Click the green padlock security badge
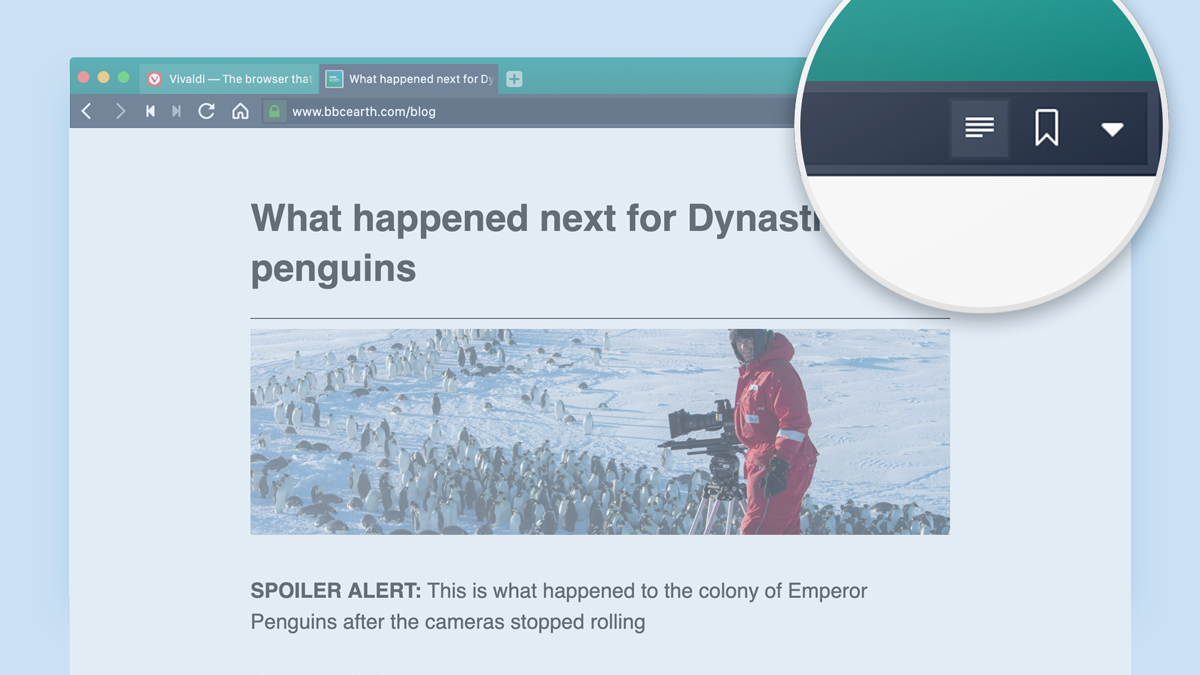Image resolution: width=1200 pixels, height=675 pixels. pyautogui.click(x=274, y=111)
